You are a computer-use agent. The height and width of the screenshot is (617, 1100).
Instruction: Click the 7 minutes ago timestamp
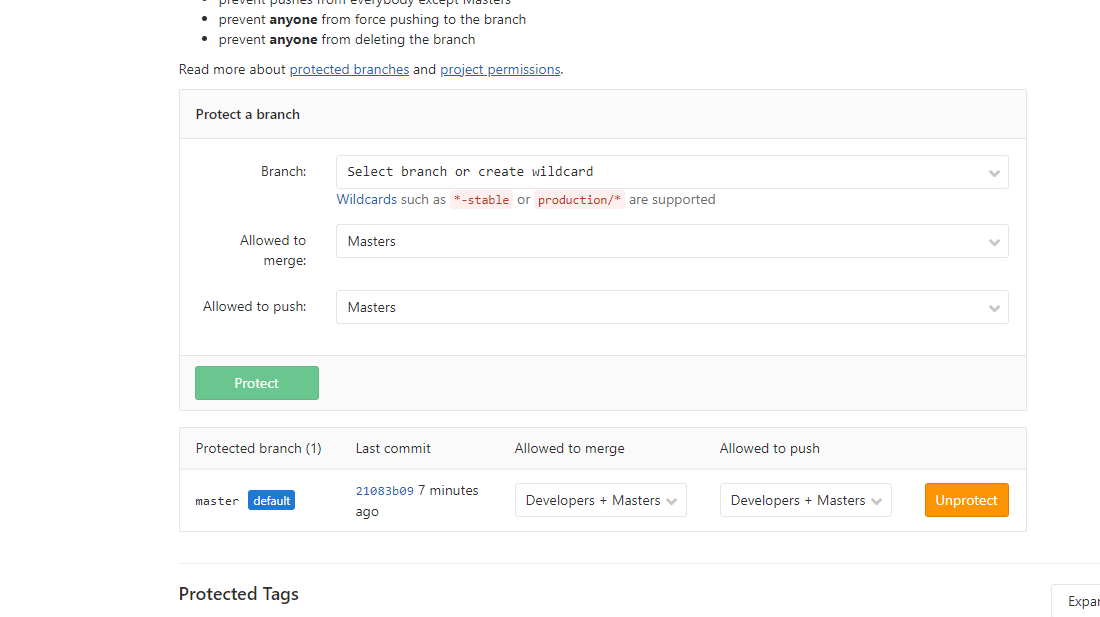[447, 491]
